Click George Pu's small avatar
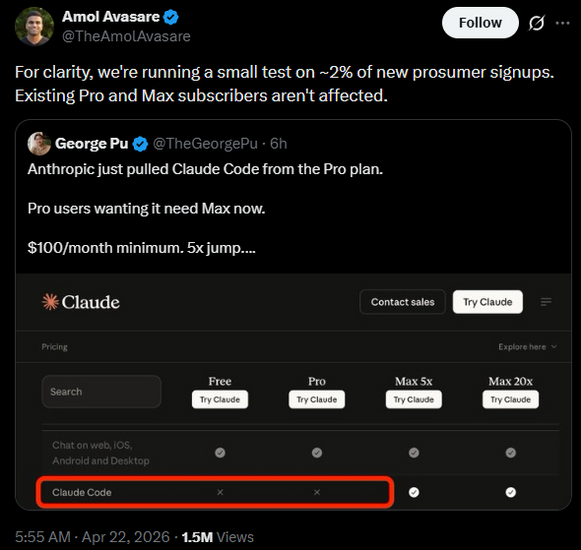This screenshot has width=581, height=550. tap(39, 143)
